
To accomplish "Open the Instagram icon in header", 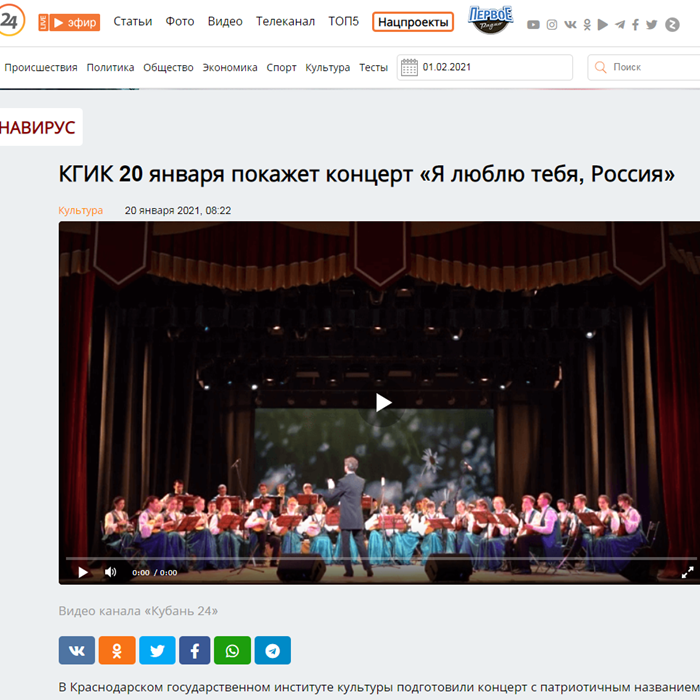I will click(552, 25).
